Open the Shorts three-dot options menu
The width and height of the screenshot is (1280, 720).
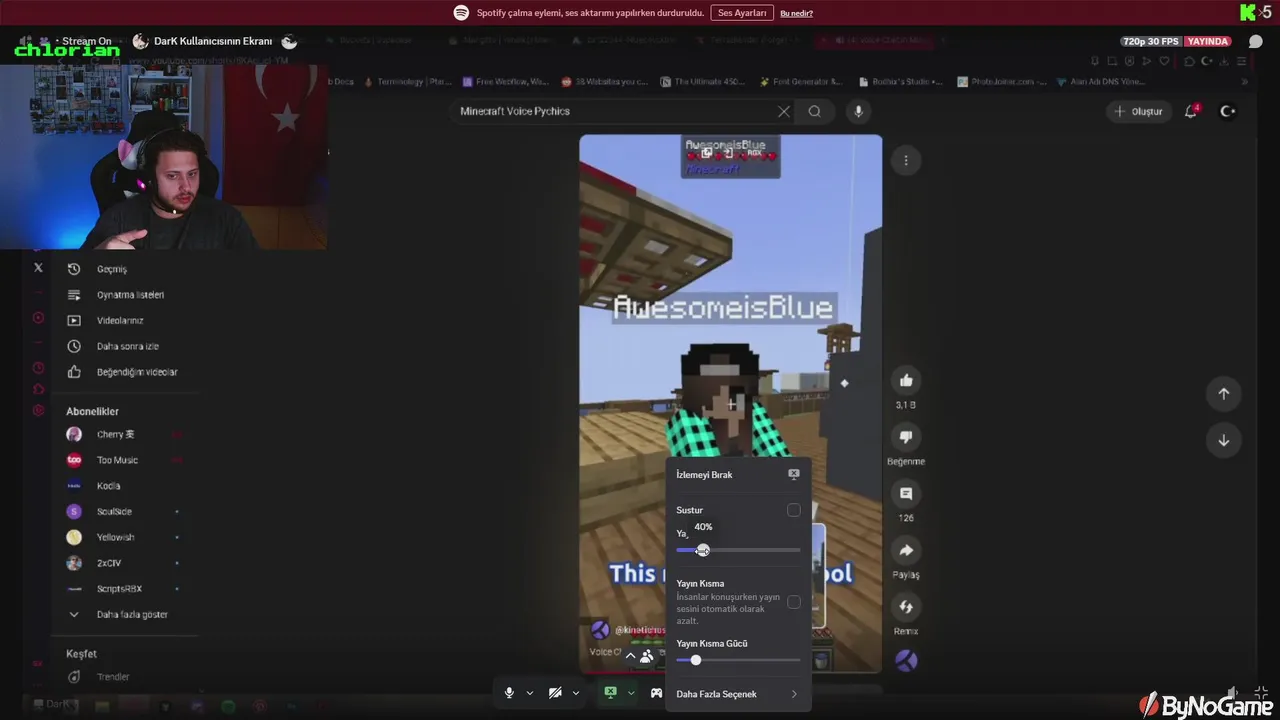906,160
